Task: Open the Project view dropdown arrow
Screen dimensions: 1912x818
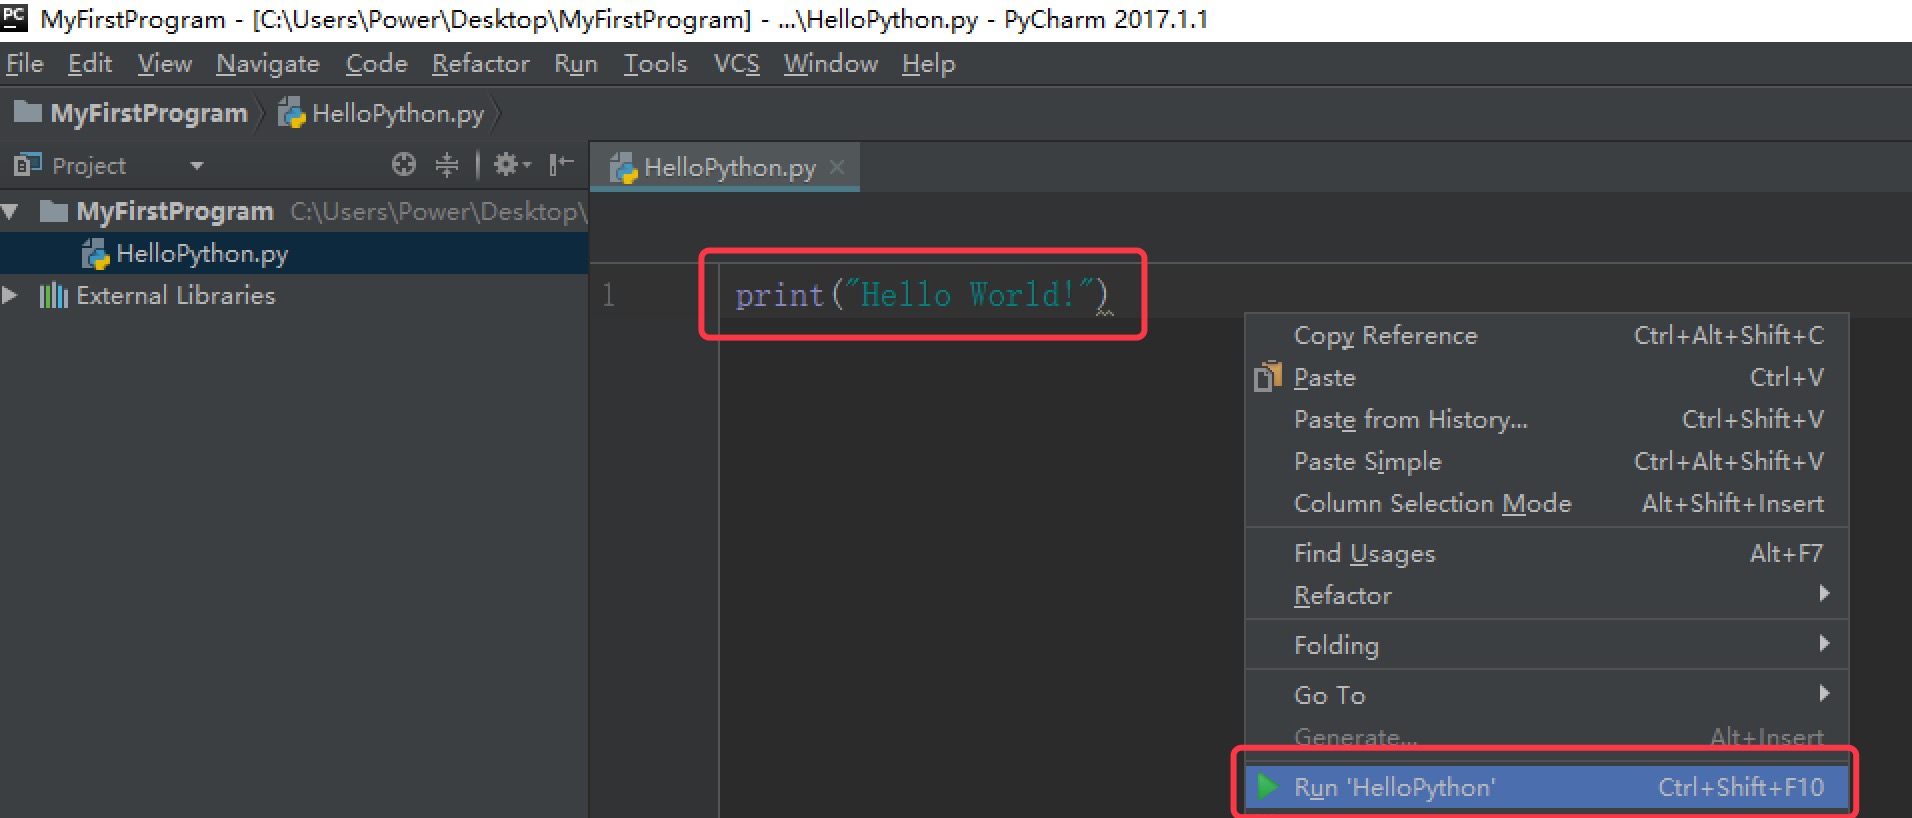Action: point(197,166)
